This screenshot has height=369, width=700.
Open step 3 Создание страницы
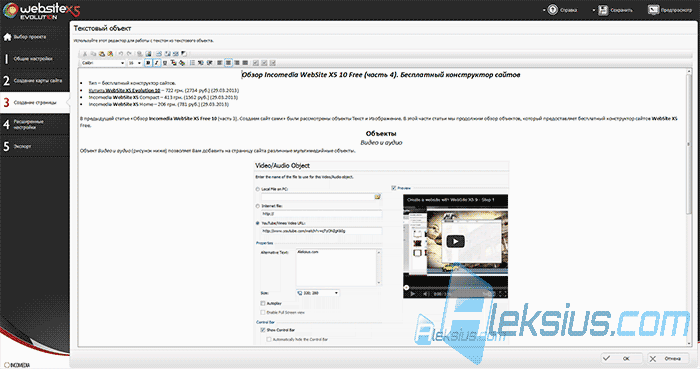click(34, 102)
